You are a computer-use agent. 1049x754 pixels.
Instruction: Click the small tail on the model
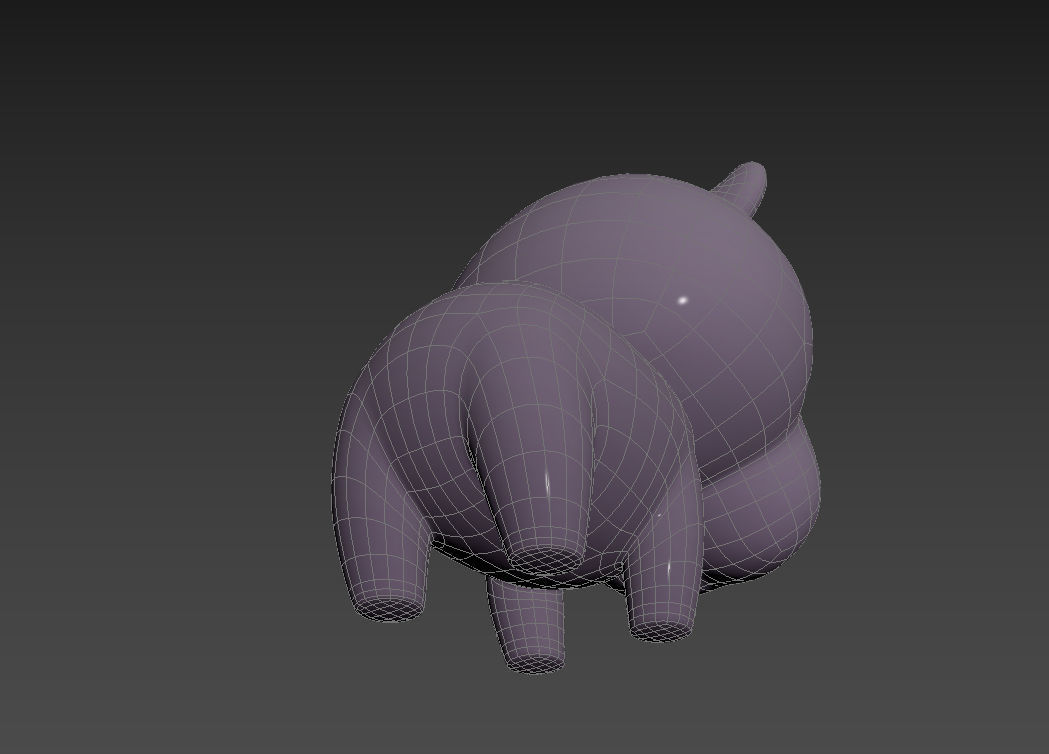pos(741,187)
